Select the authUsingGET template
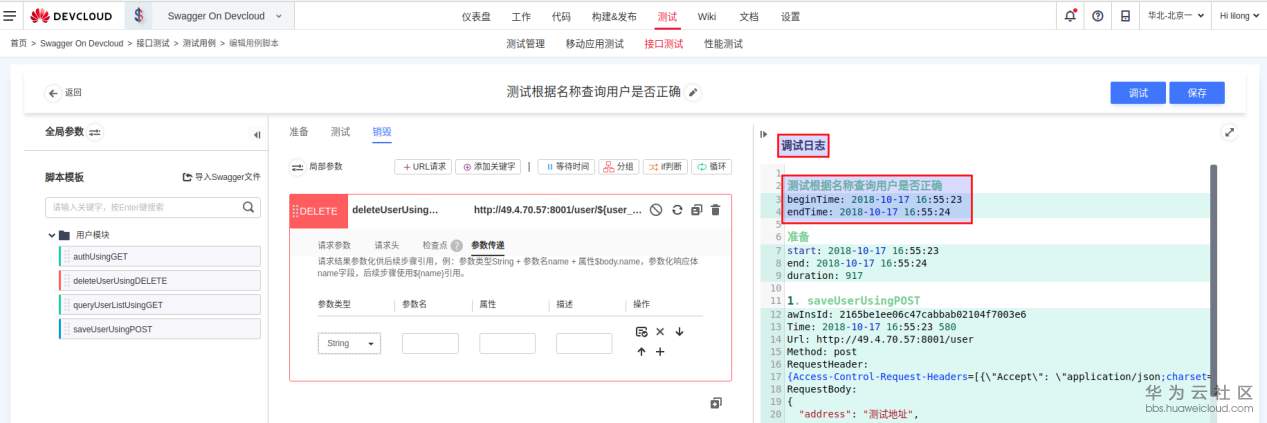The height and width of the screenshot is (423, 1267). pos(160,256)
